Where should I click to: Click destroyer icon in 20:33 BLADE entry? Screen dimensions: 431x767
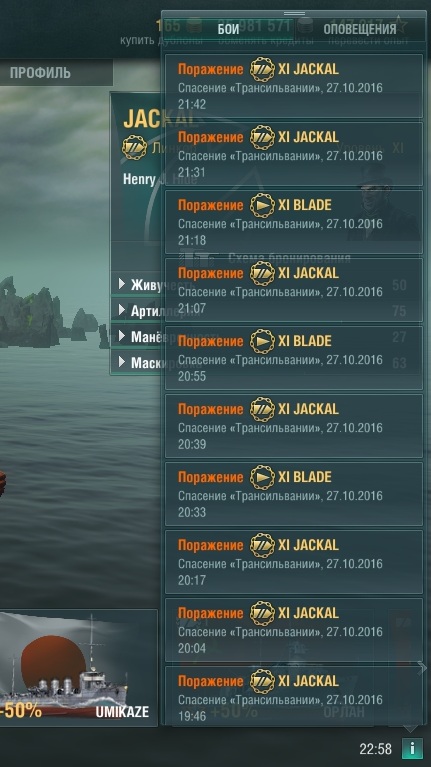(x=262, y=477)
